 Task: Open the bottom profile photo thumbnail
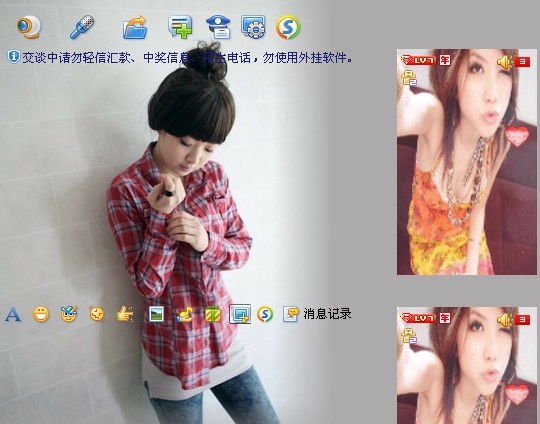pyautogui.click(x=467, y=365)
